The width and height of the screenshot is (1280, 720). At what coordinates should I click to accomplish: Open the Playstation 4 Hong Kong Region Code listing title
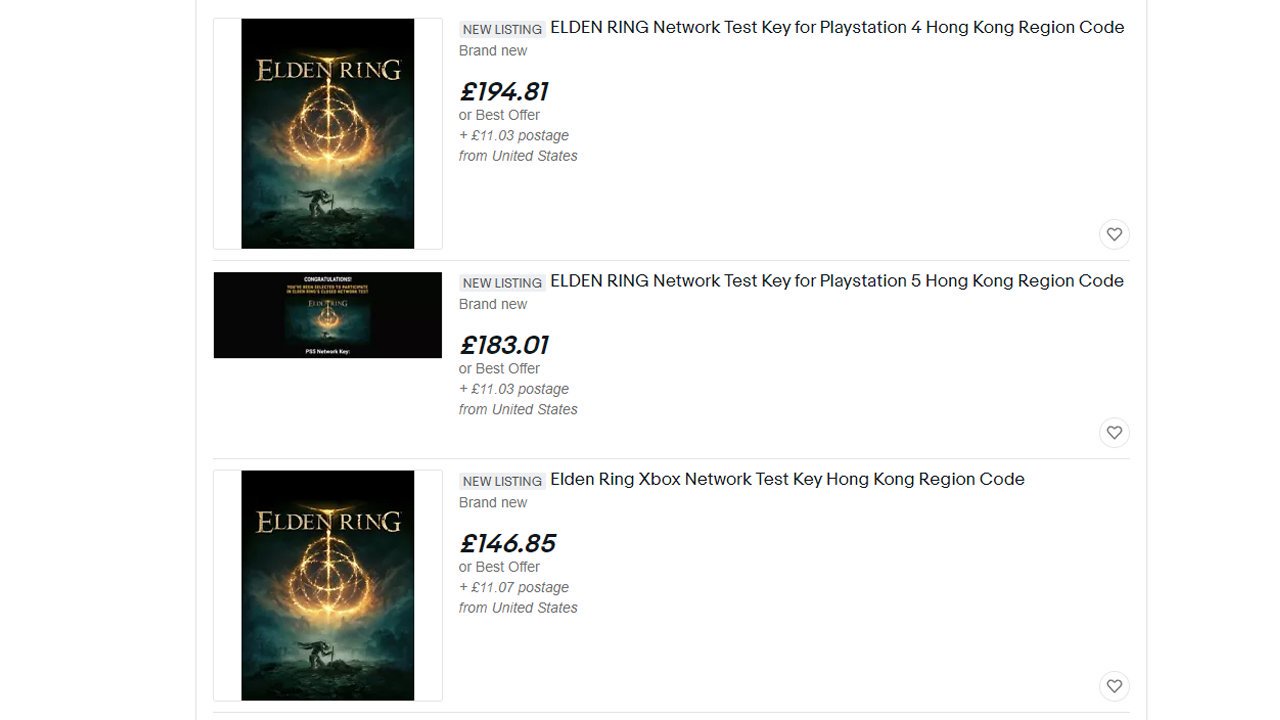pyautogui.click(x=837, y=28)
